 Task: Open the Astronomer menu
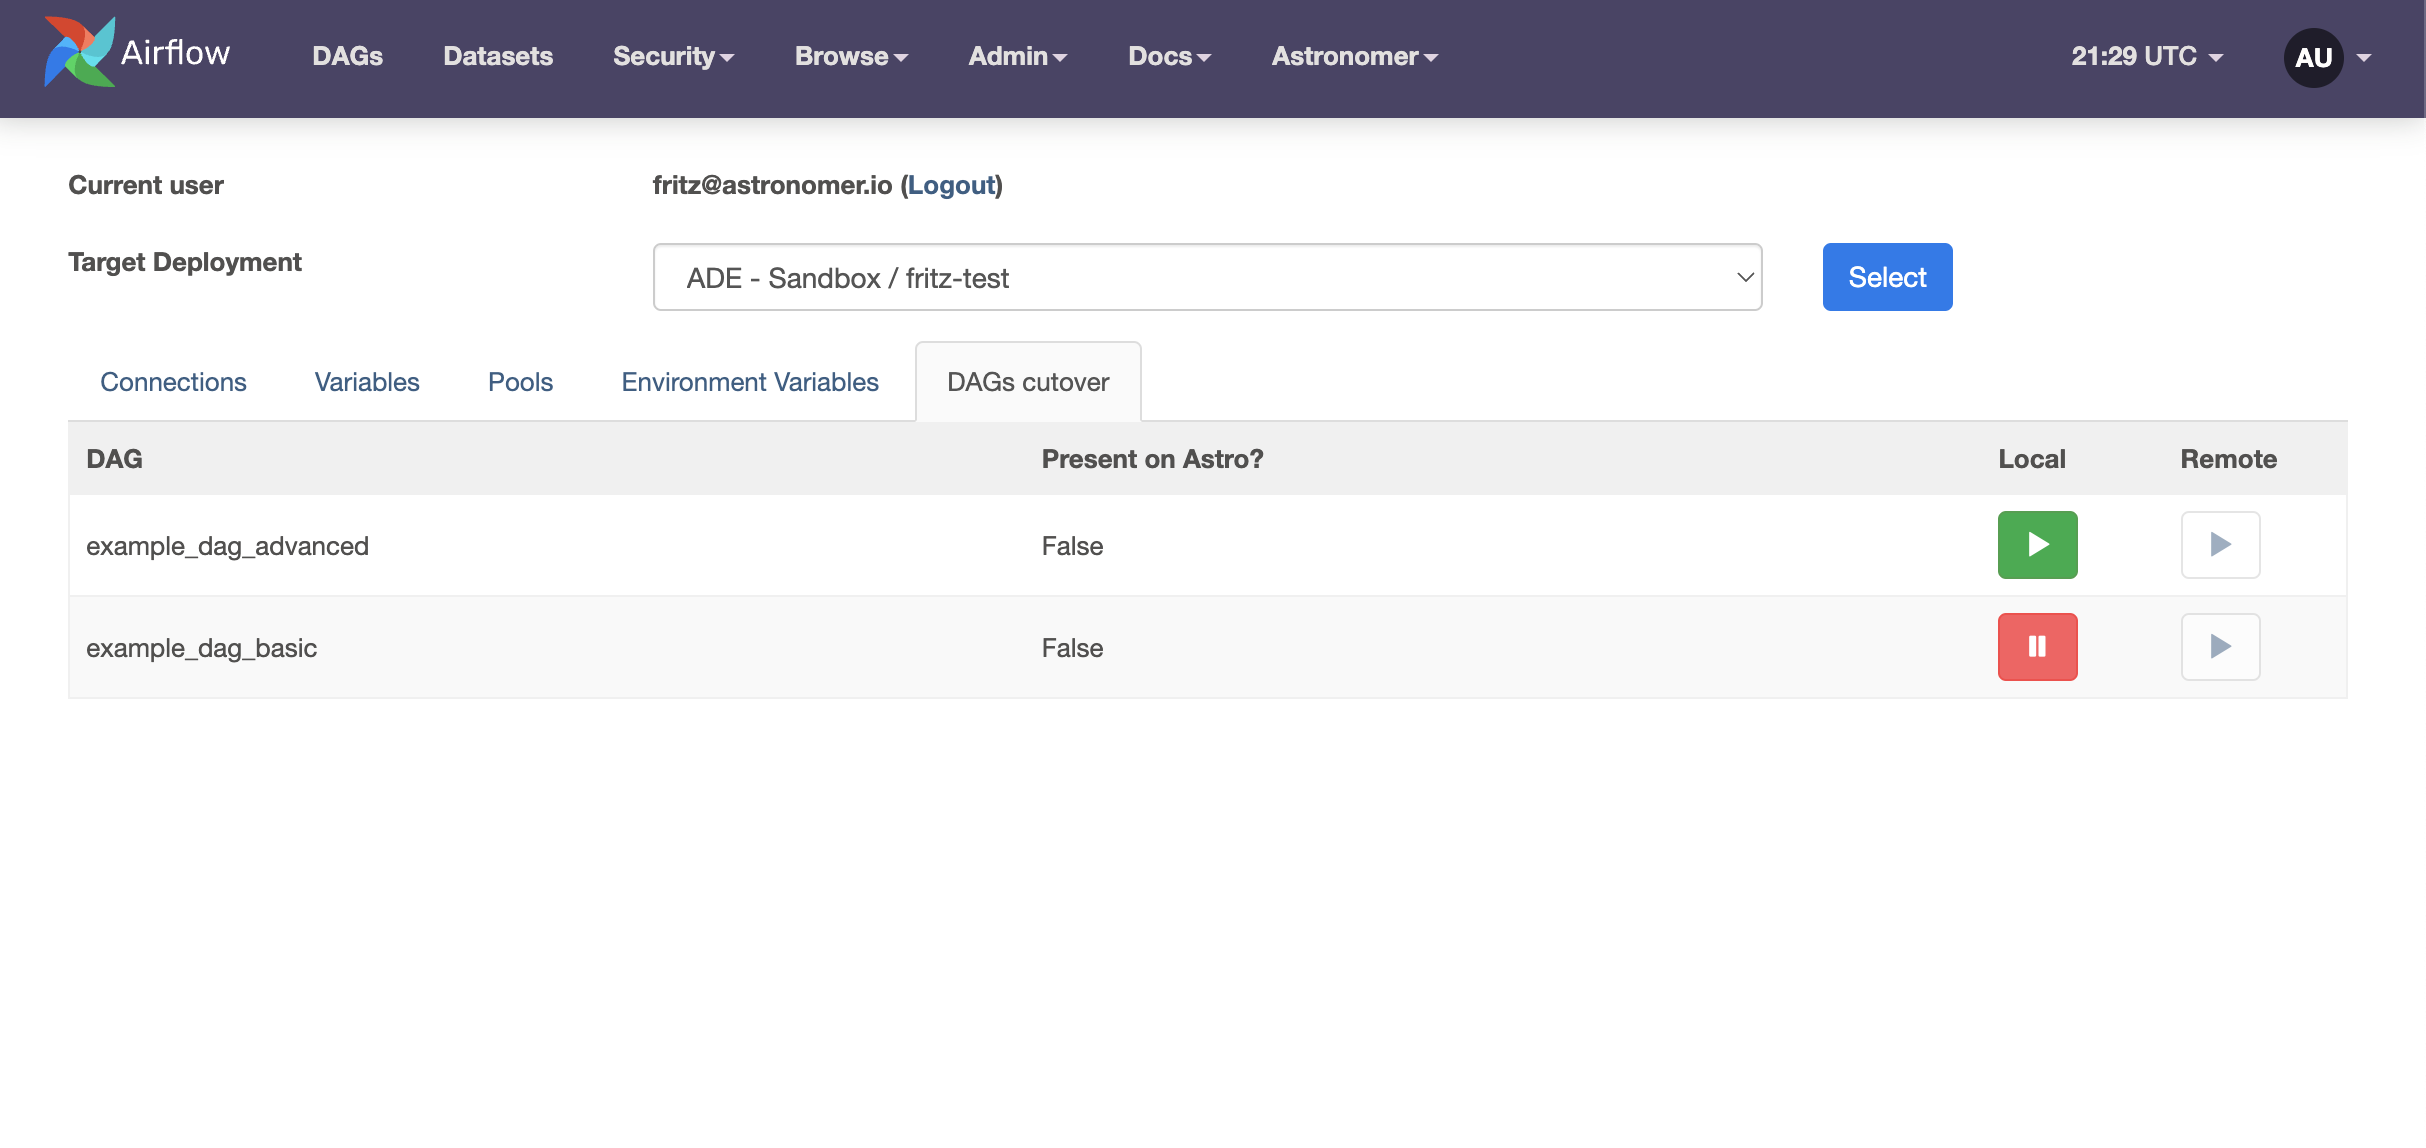pyautogui.click(x=1354, y=57)
